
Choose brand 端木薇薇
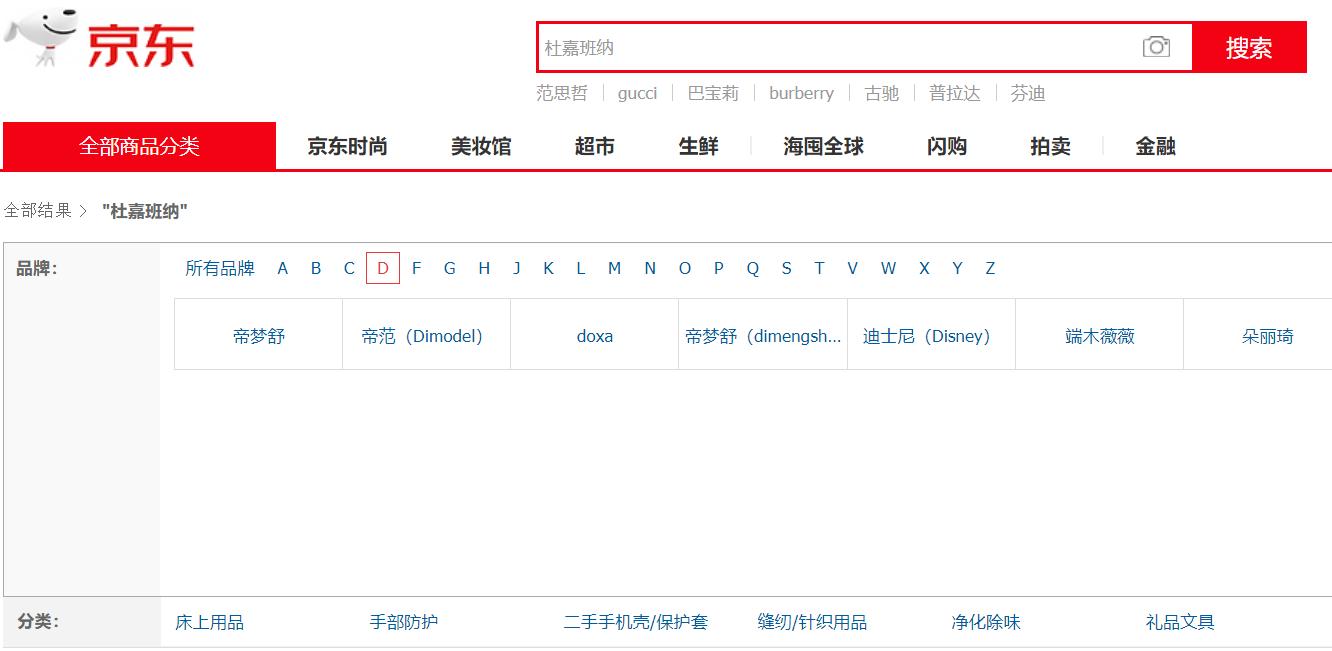[1099, 336]
